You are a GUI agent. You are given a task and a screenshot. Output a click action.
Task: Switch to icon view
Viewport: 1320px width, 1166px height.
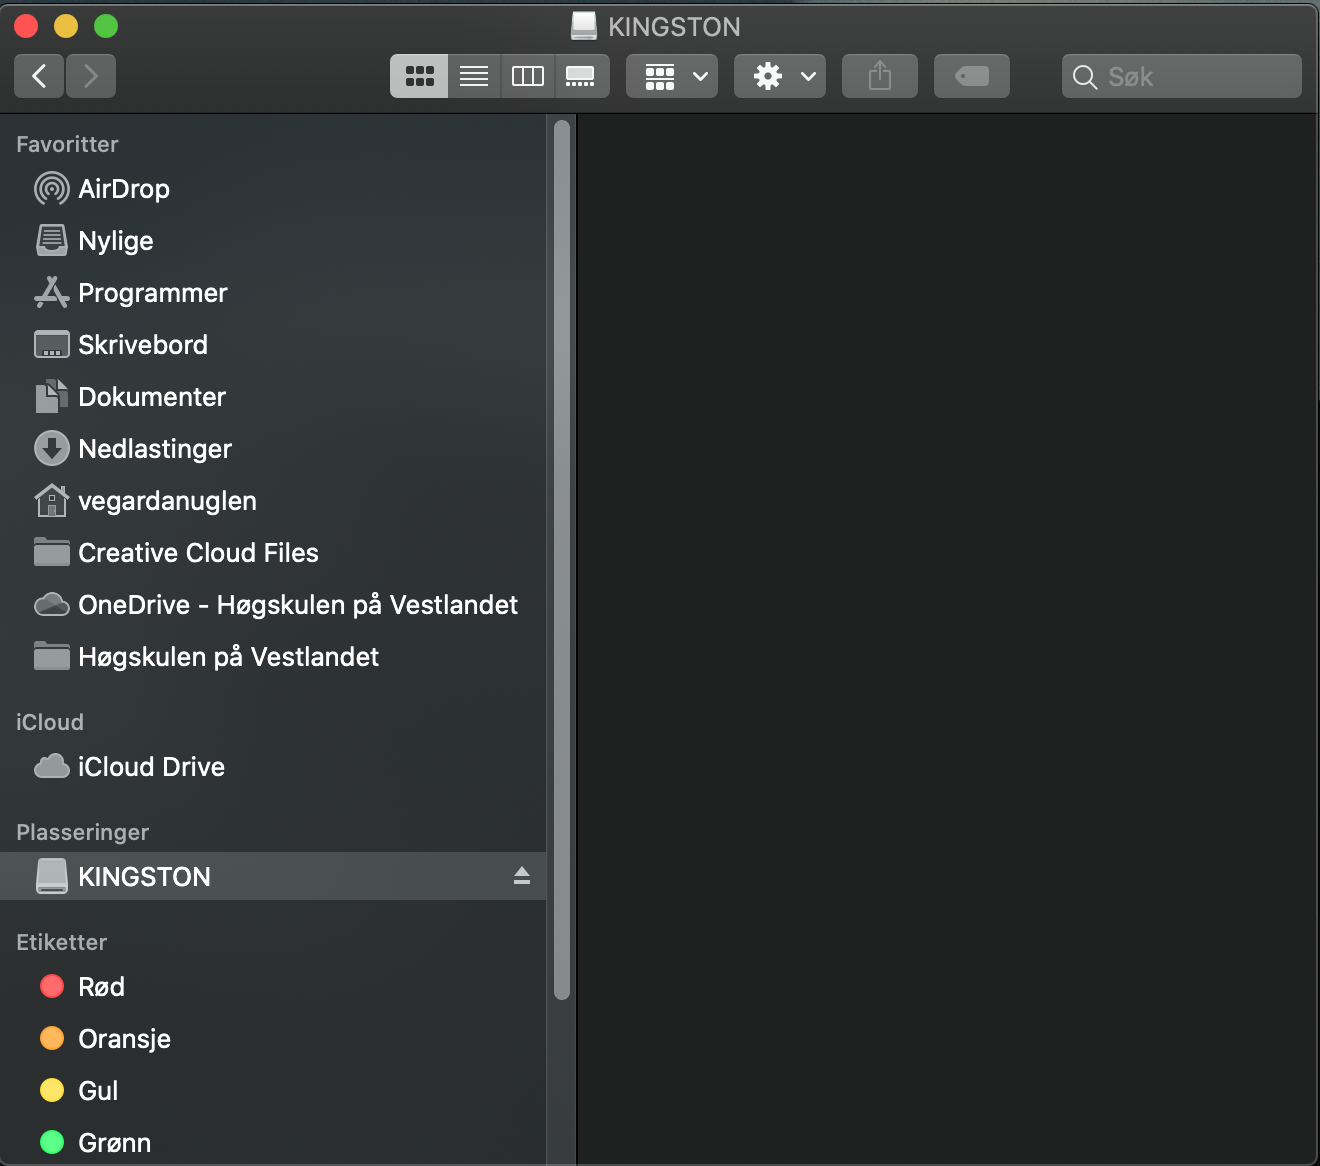pos(419,76)
